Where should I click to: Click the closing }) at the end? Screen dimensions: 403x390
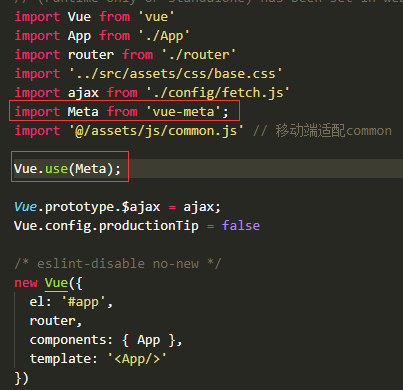coord(22,378)
